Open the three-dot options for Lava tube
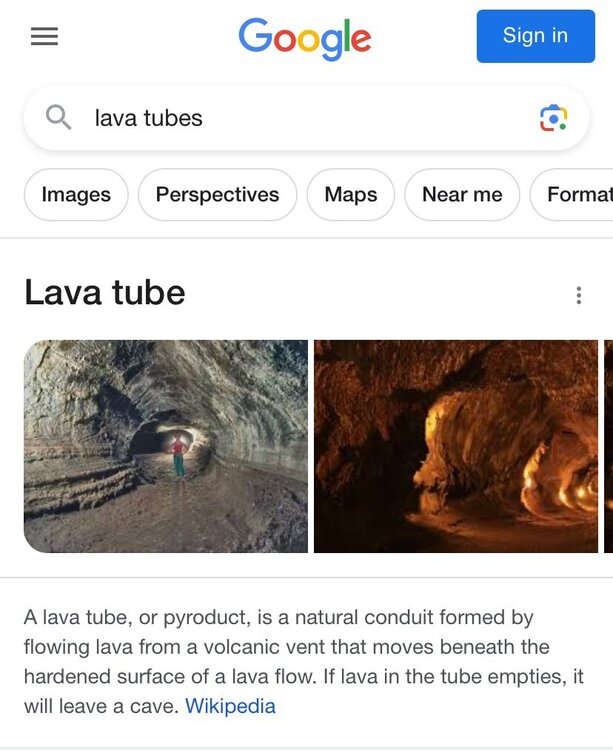613x750 pixels. (x=578, y=295)
